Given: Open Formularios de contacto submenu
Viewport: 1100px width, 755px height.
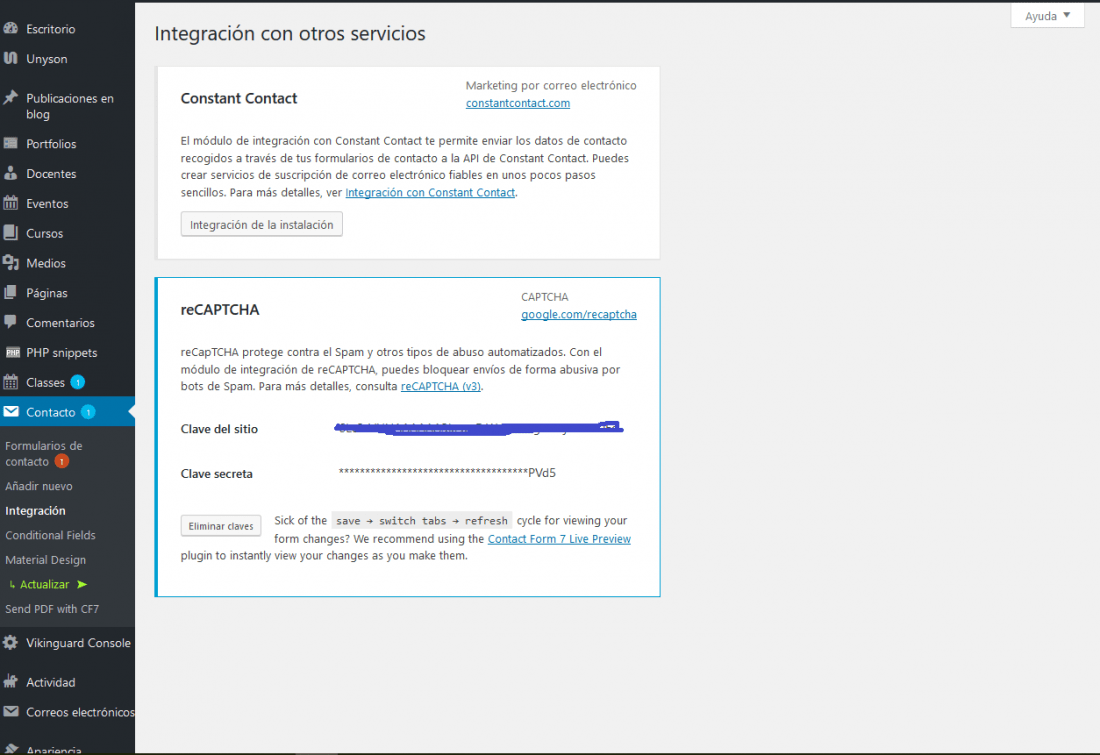Looking at the screenshot, I should point(43,453).
